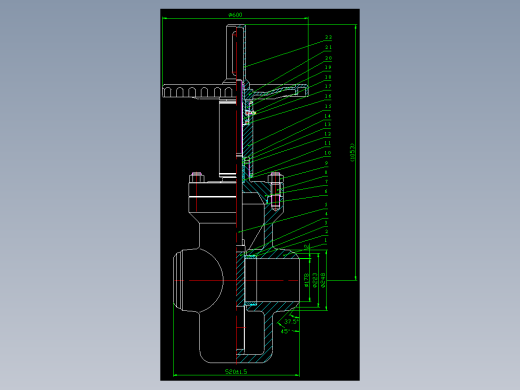Select part callout number 6
Image resolution: width=520 pixels, height=390 pixels.
326,191
